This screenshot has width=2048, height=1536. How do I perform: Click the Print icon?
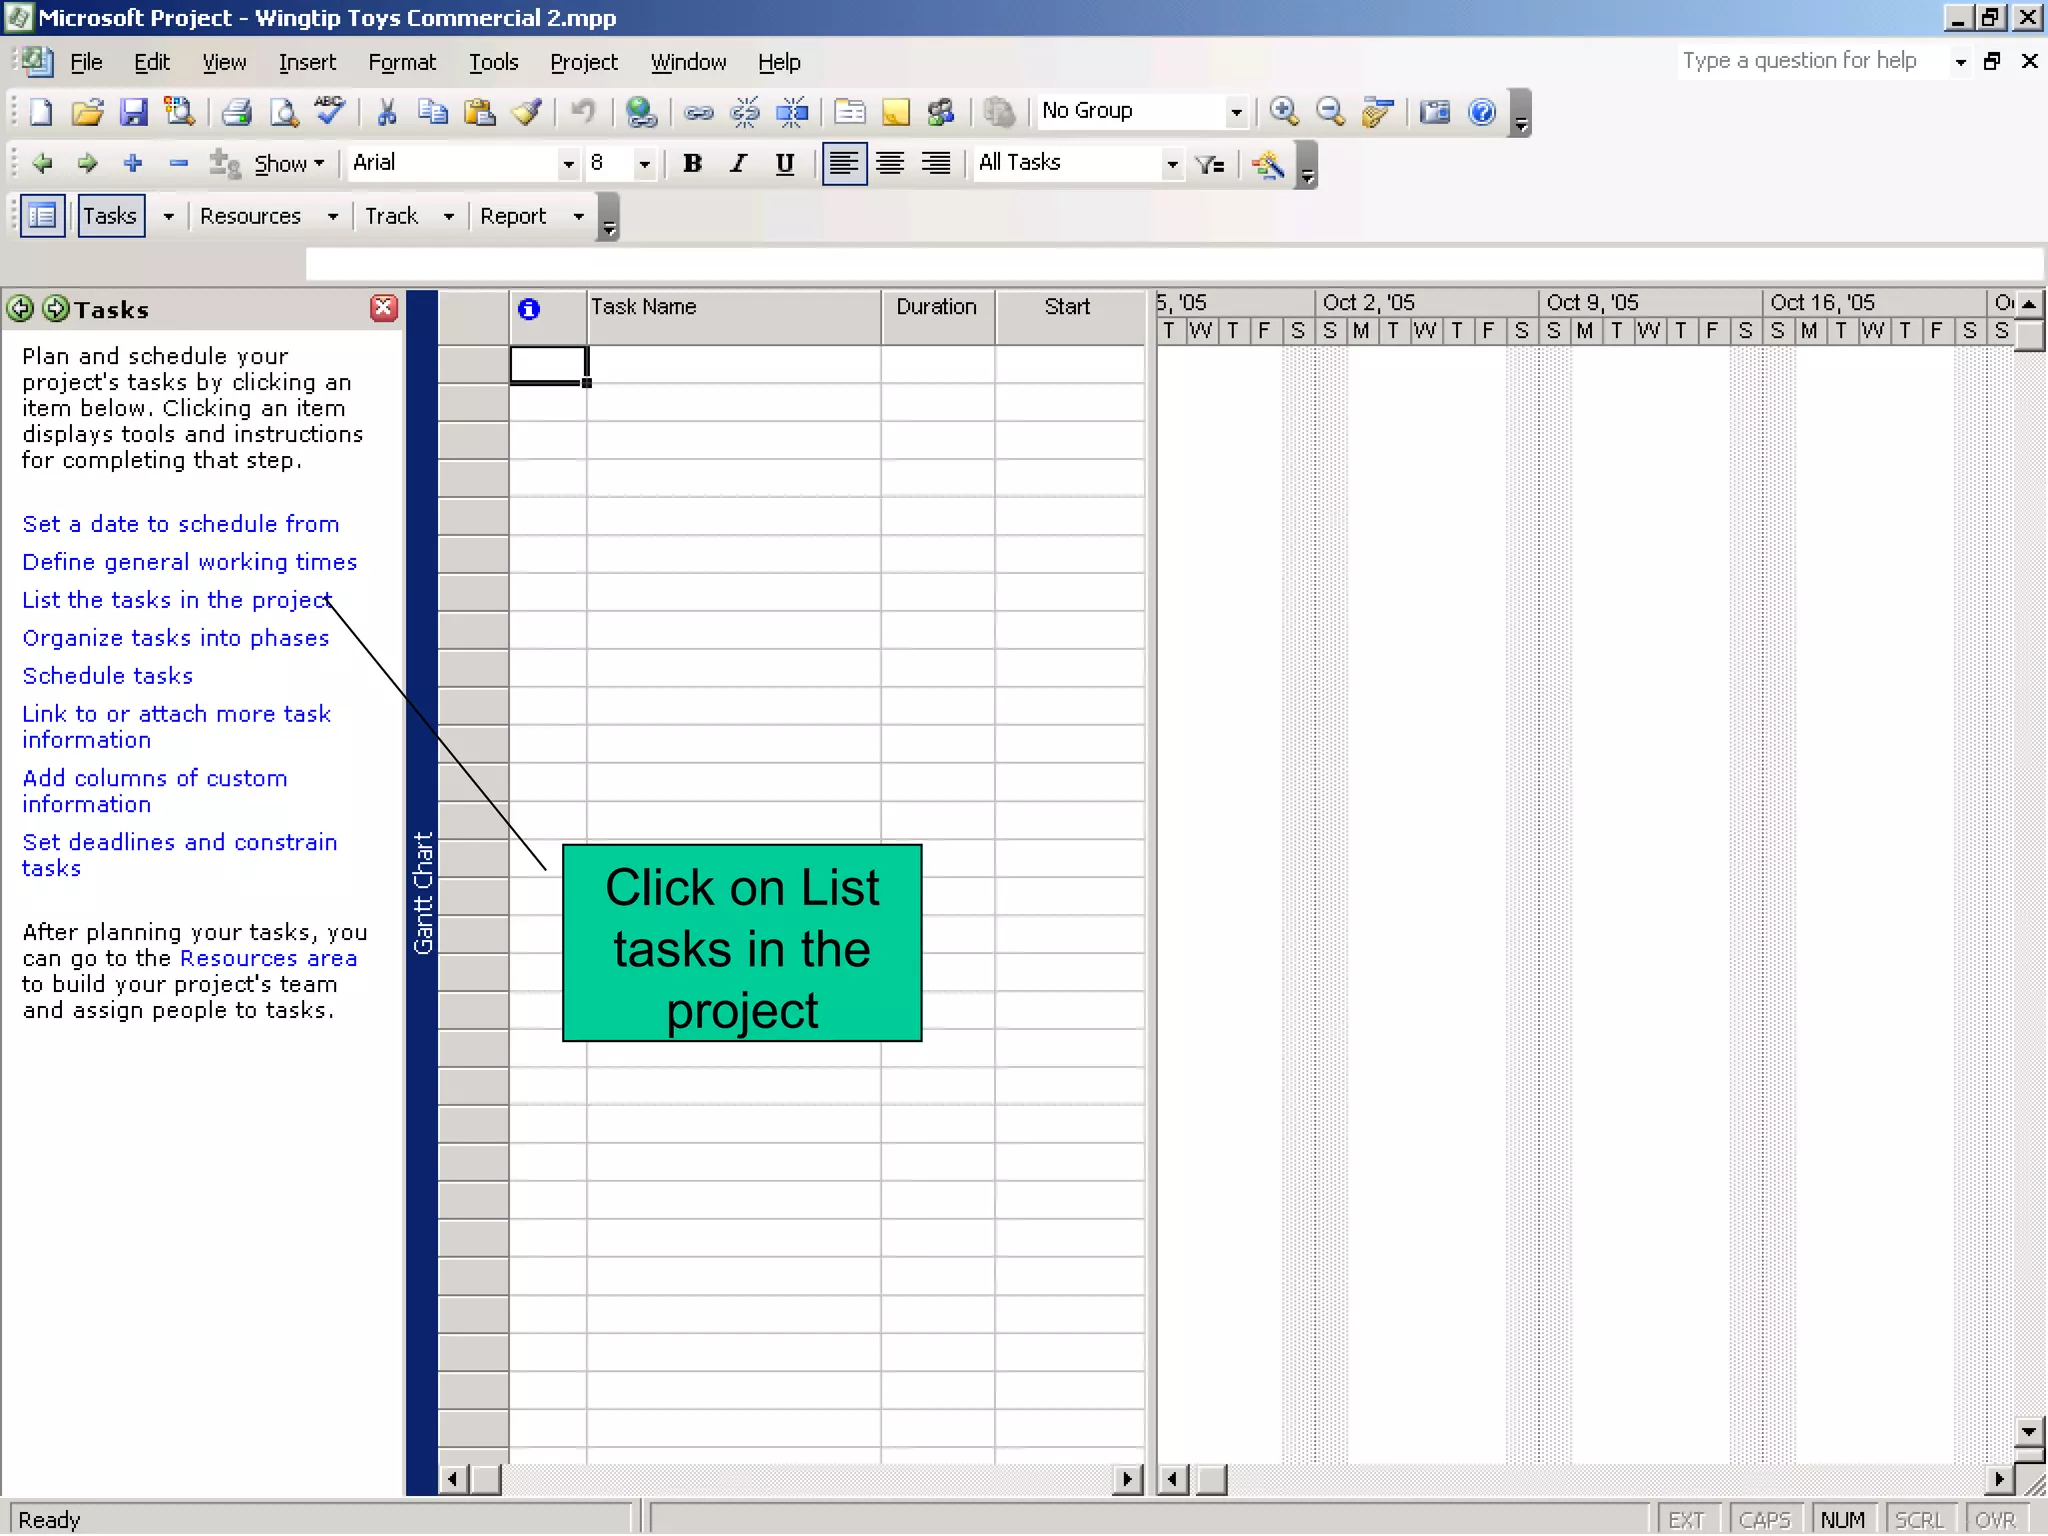pos(237,112)
